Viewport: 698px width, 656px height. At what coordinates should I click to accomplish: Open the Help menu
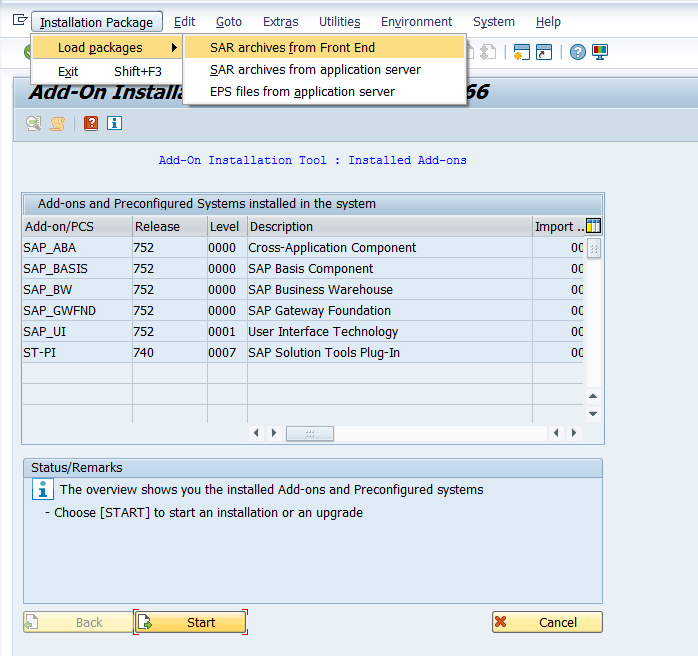tap(548, 22)
